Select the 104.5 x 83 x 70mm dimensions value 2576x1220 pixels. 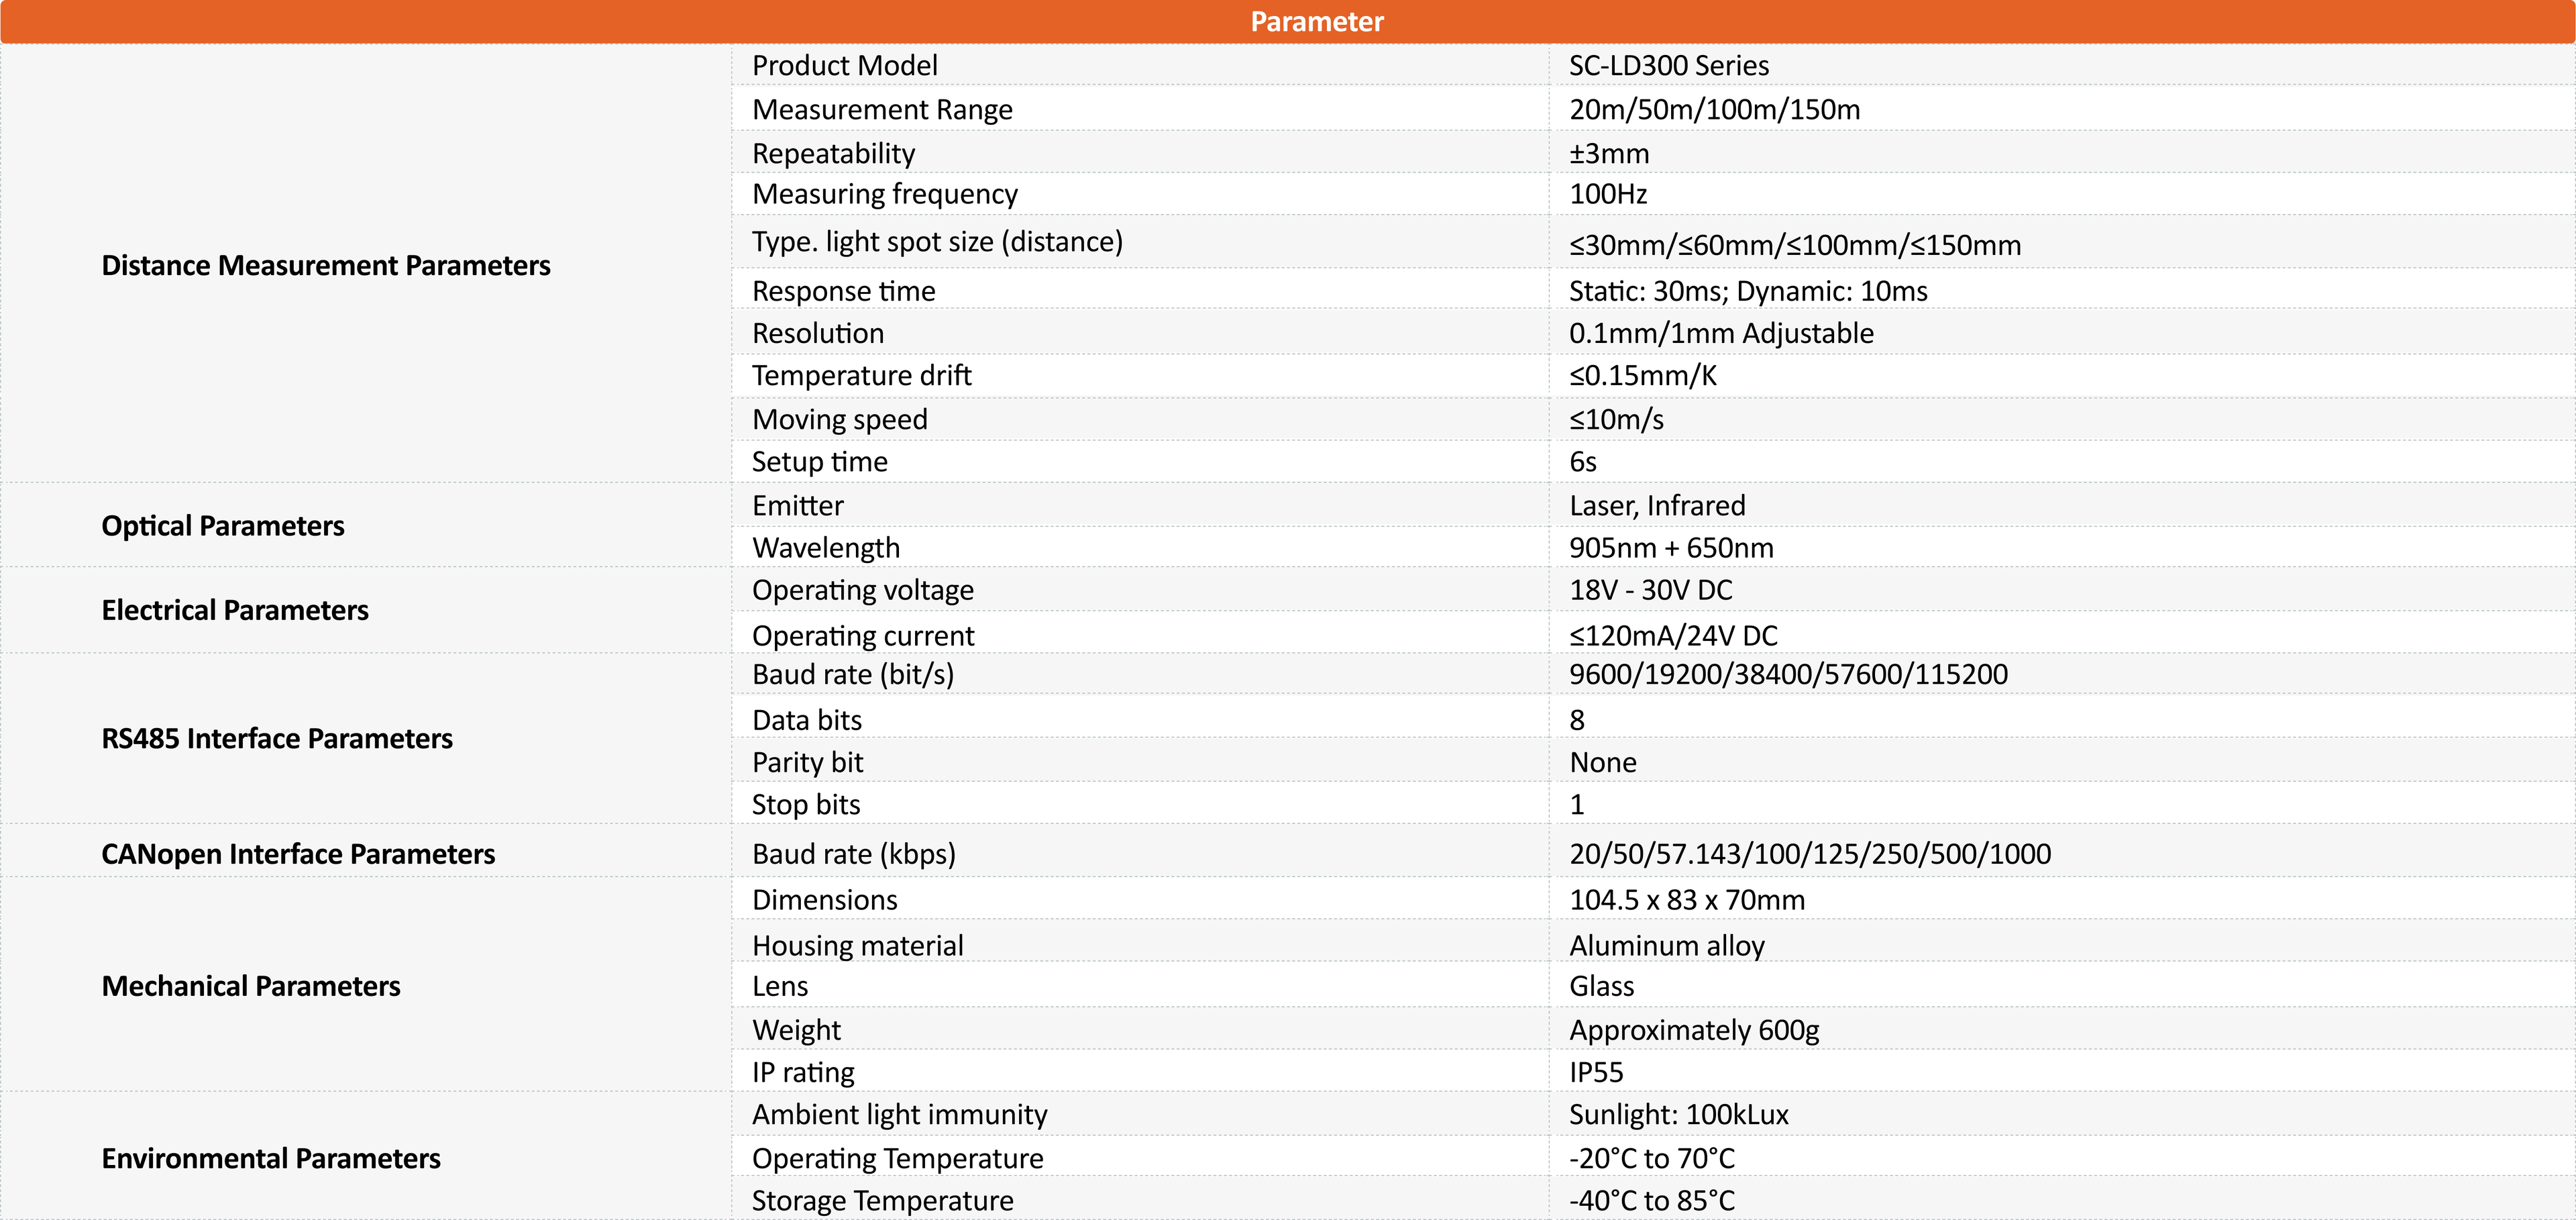coord(1687,900)
